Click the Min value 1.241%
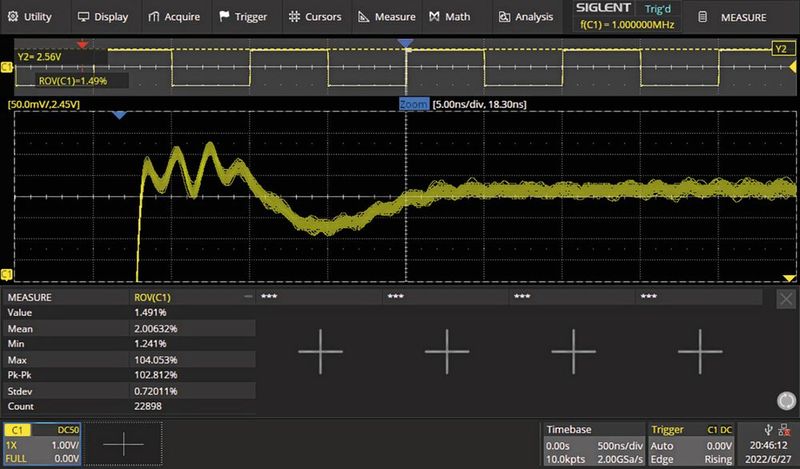This screenshot has width=800, height=469. pos(151,343)
